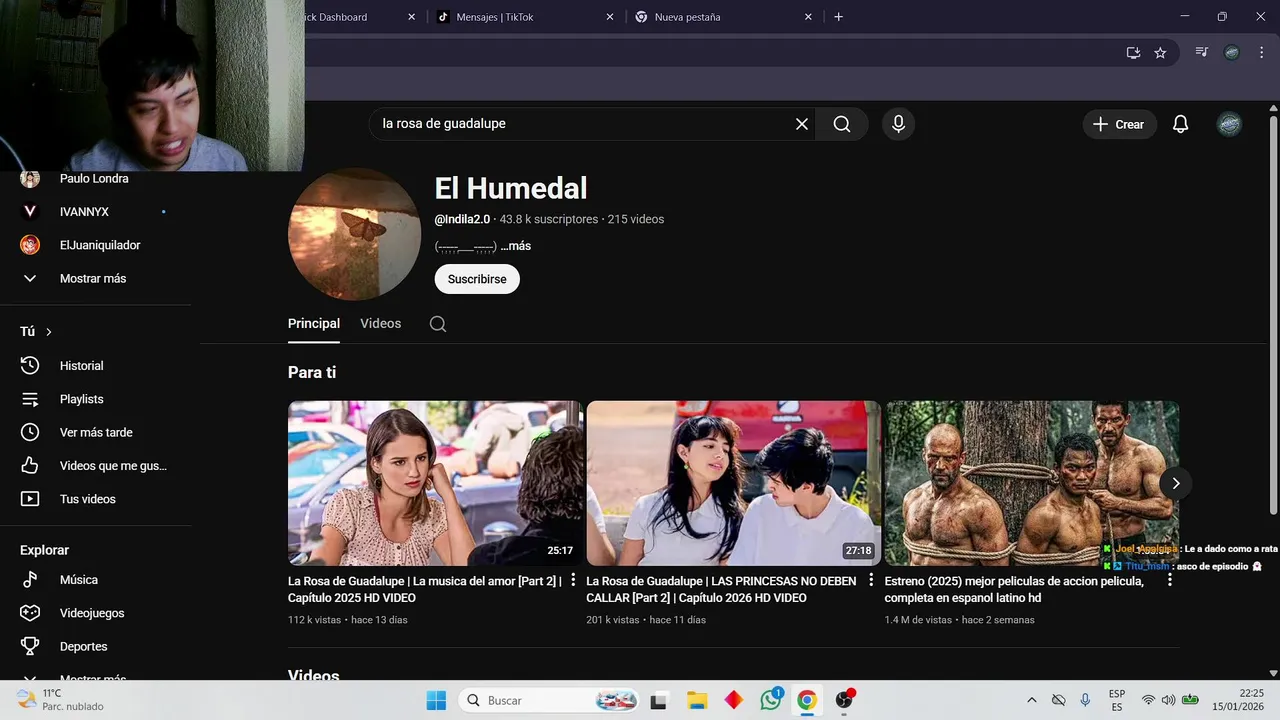Viewport: 1280px width, 720px height.
Task: Expand the Tú section chevron
Action: [48, 332]
